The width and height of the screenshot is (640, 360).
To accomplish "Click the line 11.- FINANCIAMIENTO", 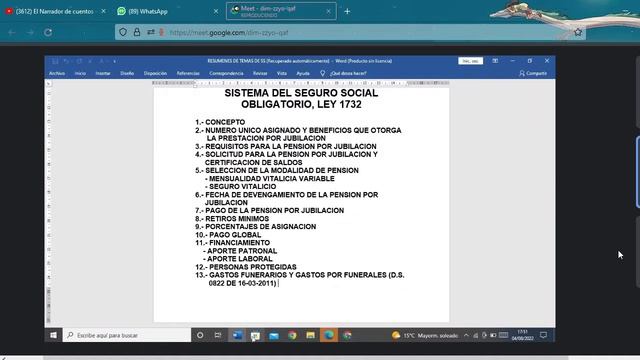I will 232,242.
